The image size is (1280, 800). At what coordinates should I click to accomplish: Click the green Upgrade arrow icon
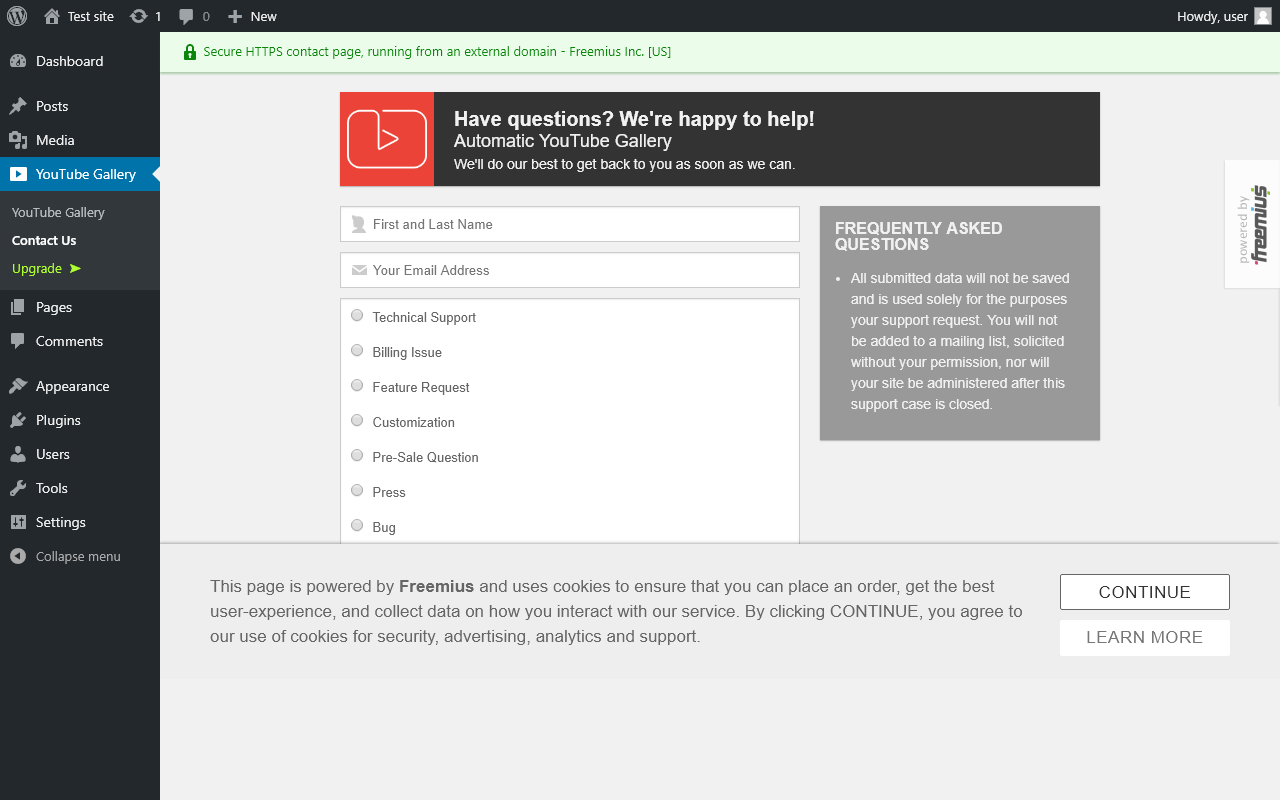[75, 268]
